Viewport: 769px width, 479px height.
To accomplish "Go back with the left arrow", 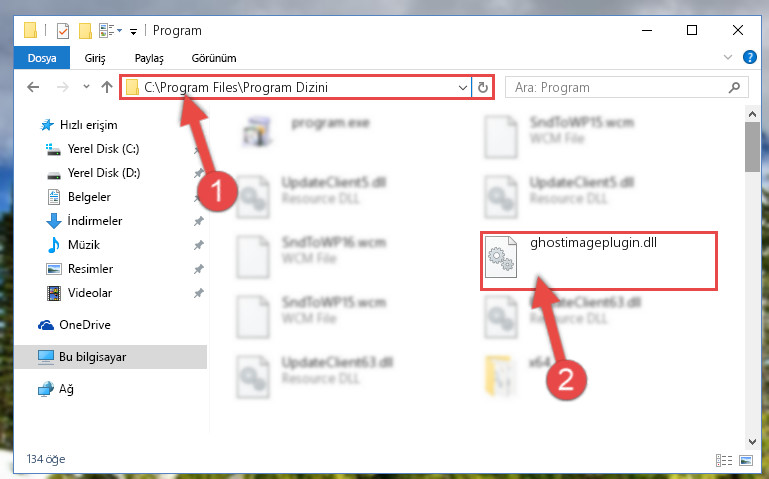I will point(33,87).
